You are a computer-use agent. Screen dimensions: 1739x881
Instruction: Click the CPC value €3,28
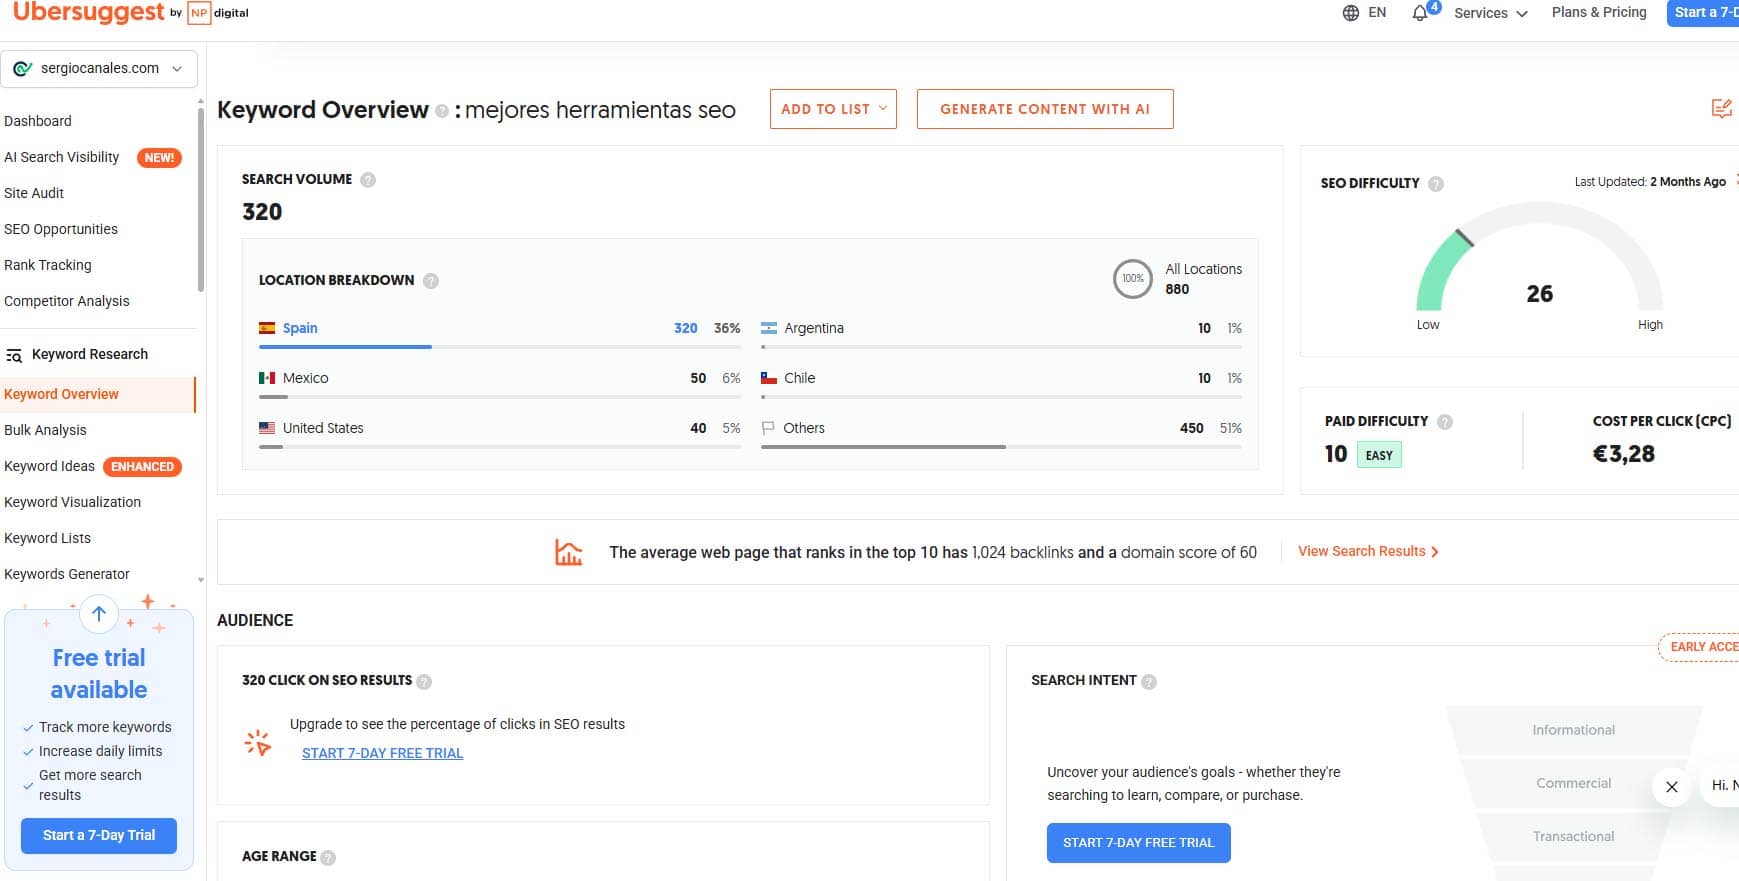point(1624,454)
